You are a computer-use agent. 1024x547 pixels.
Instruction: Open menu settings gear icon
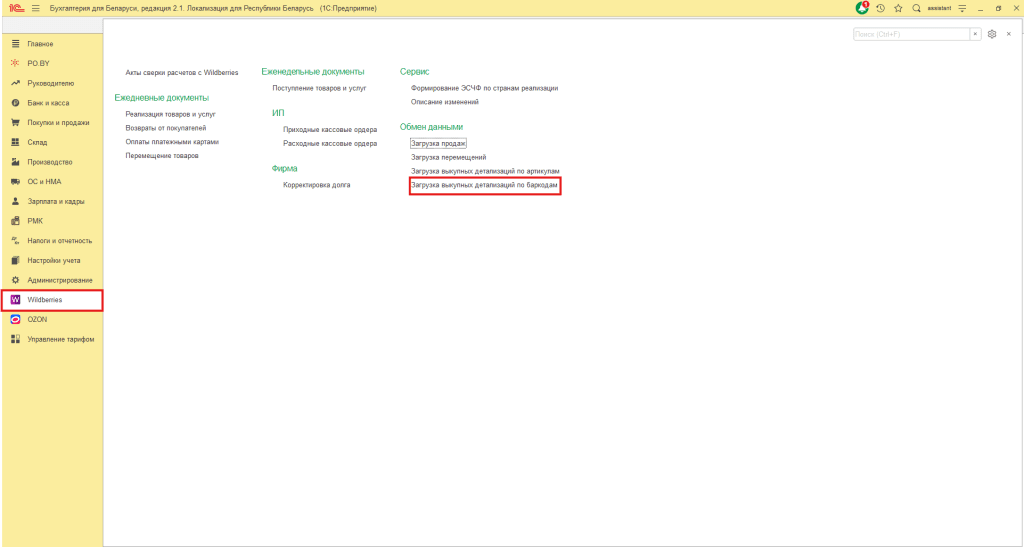992,34
